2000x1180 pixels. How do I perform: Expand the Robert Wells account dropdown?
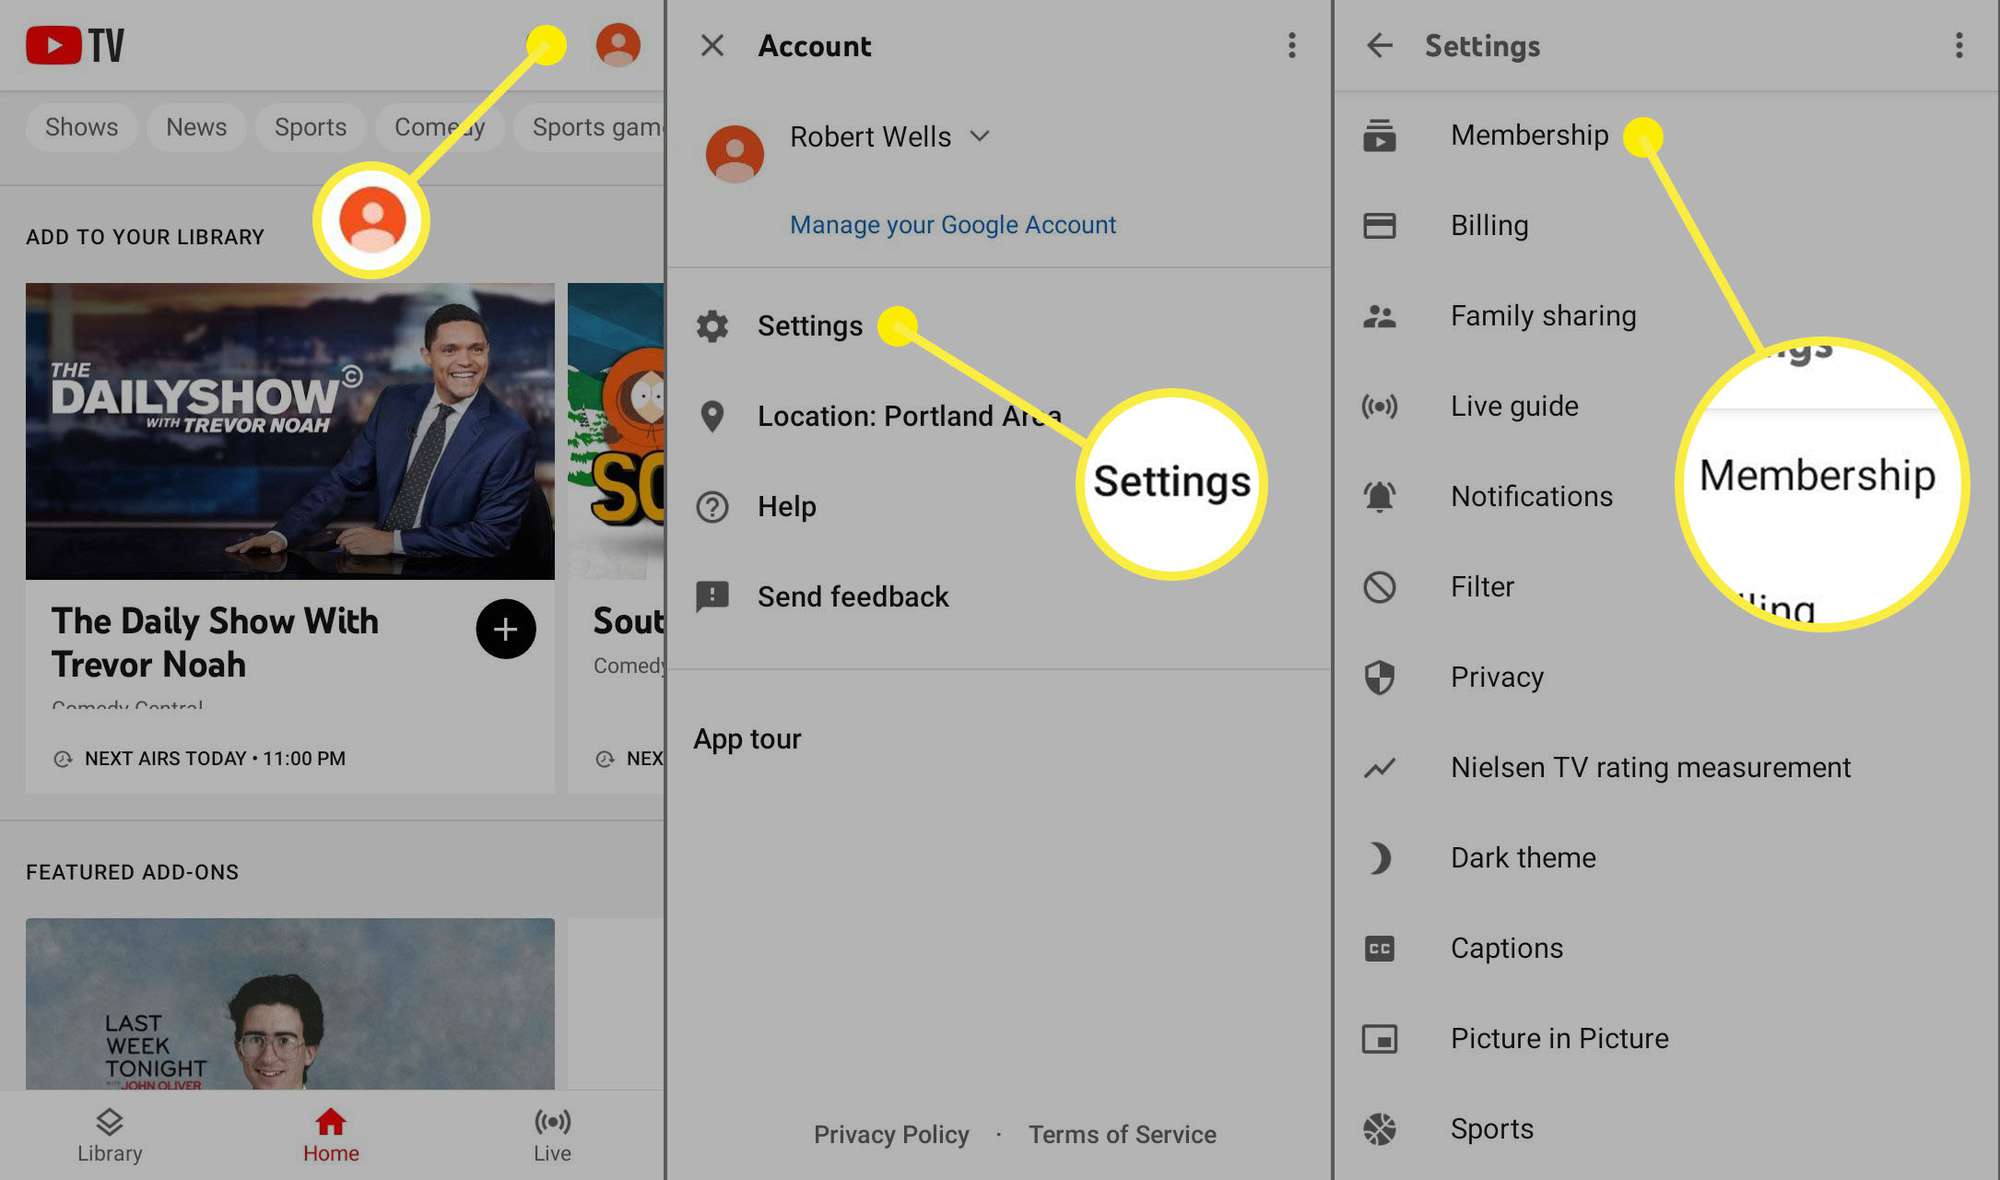pos(985,135)
